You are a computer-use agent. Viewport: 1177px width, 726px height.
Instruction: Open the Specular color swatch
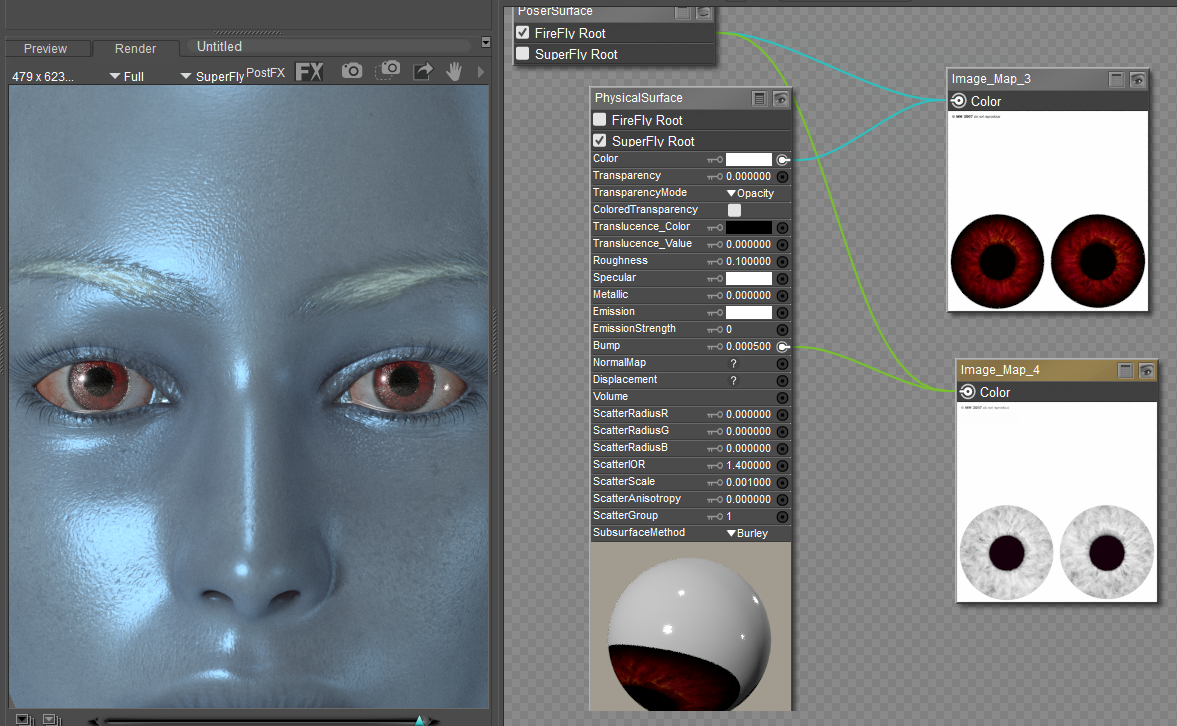tap(748, 279)
